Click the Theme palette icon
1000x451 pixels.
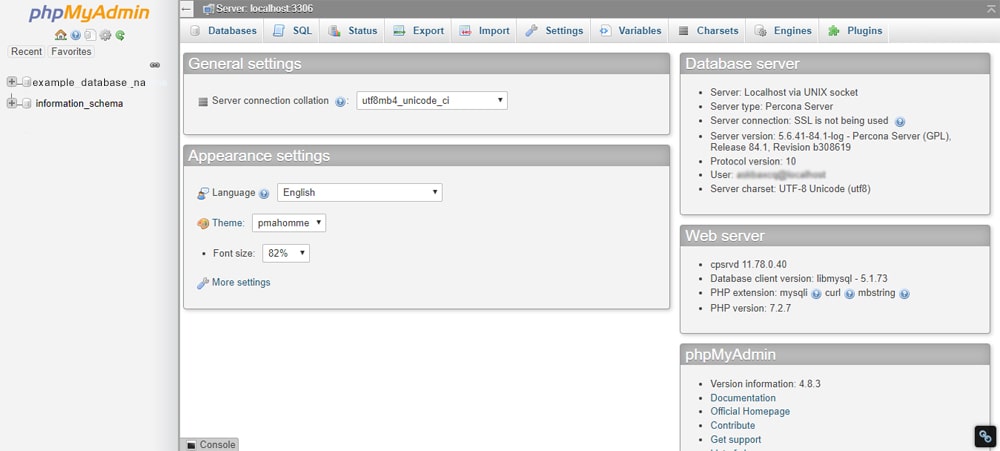point(203,224)
